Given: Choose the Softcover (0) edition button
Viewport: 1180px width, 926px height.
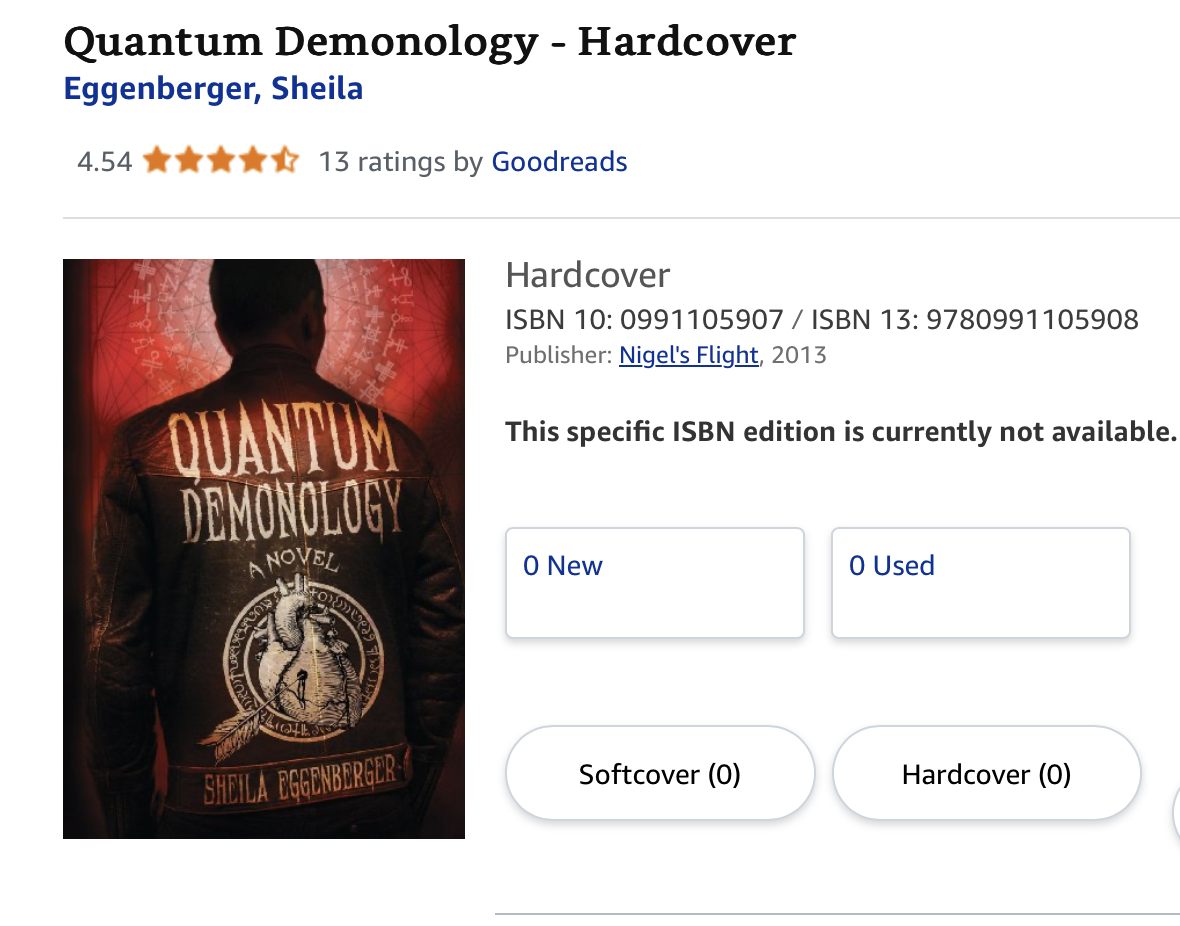Looking at the screenshot, I should [x=660, y=775].
